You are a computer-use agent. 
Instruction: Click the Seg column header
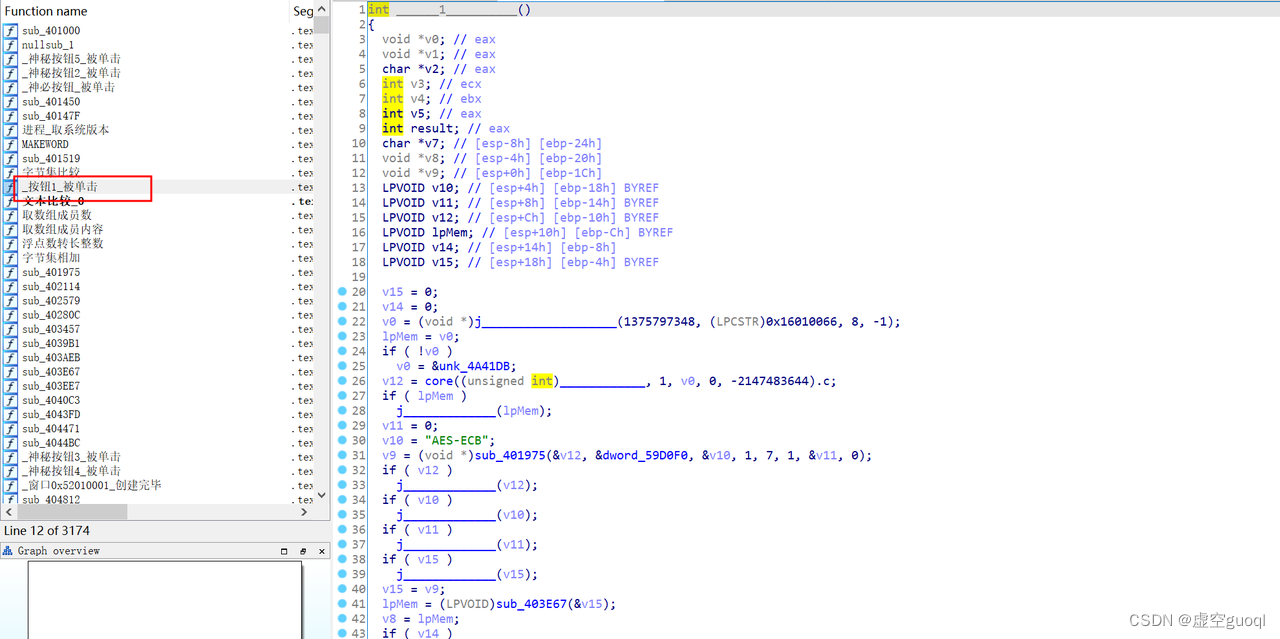click(302, 11)
